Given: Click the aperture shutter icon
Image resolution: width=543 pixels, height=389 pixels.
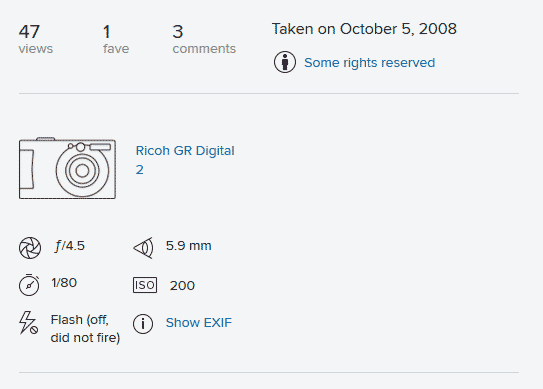Looking at the screenshot, I should 30,248.
